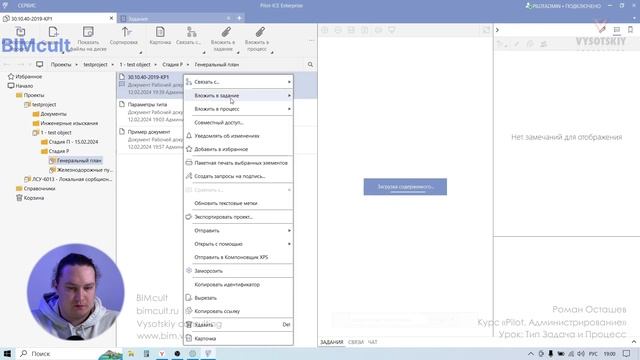Open 1 - test object breadcrumb dropdown arrow
This screenshot has height=360, width=640.
pyautogui.click(x=156, y=64)
